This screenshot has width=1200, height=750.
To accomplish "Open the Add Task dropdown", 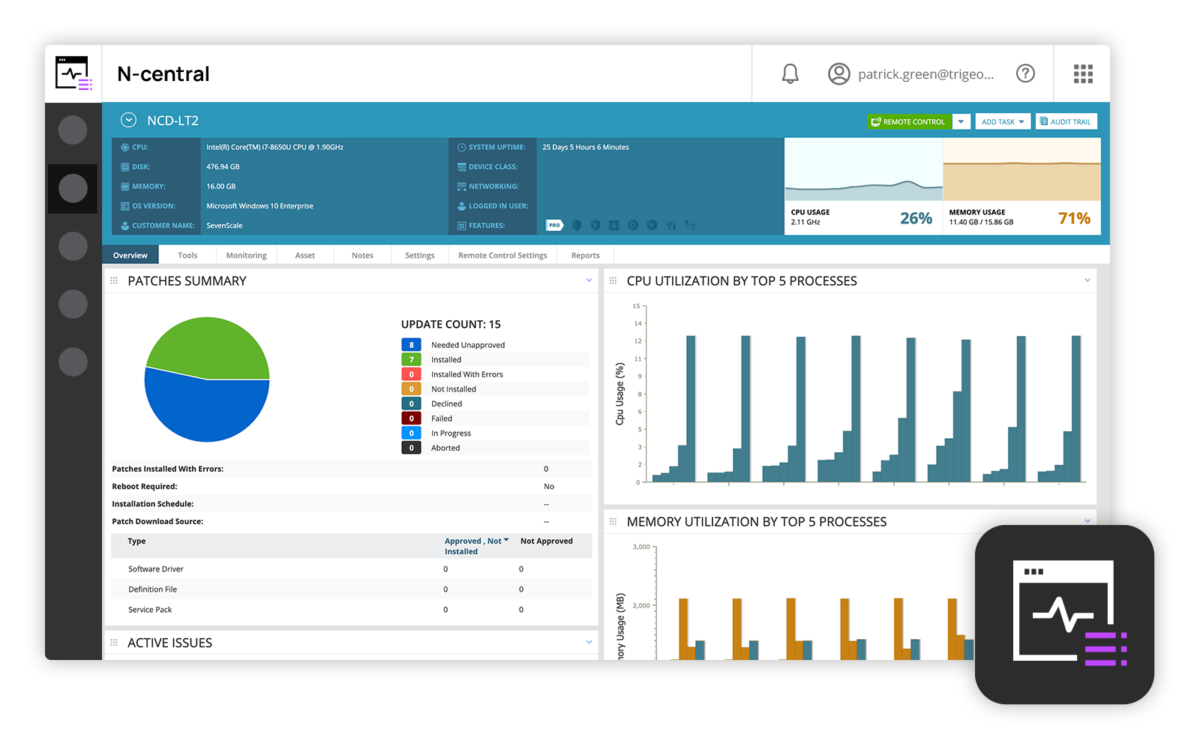I will tap(1002, 122).
